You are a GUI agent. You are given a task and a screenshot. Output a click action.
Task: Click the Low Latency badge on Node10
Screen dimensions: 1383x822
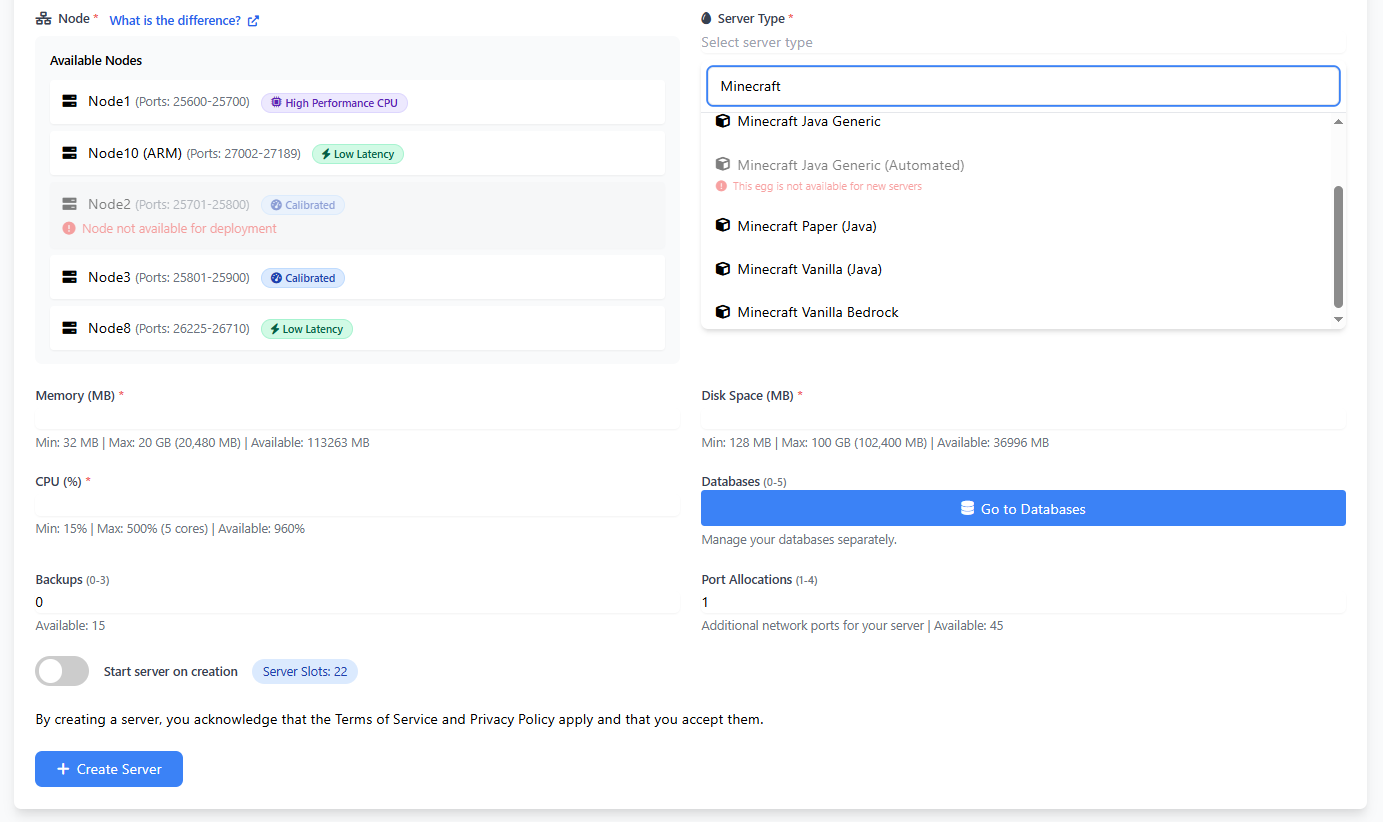(x=358, y=154)
